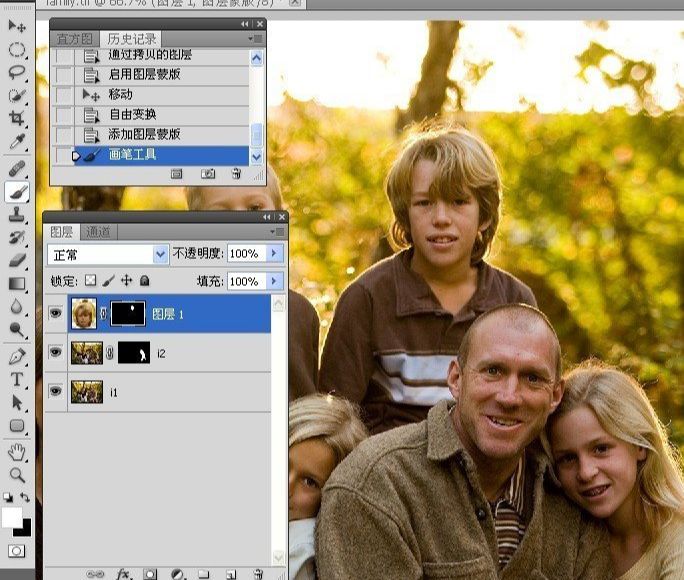
Task: Select the Path Selection tool
Action: (17, 402)
